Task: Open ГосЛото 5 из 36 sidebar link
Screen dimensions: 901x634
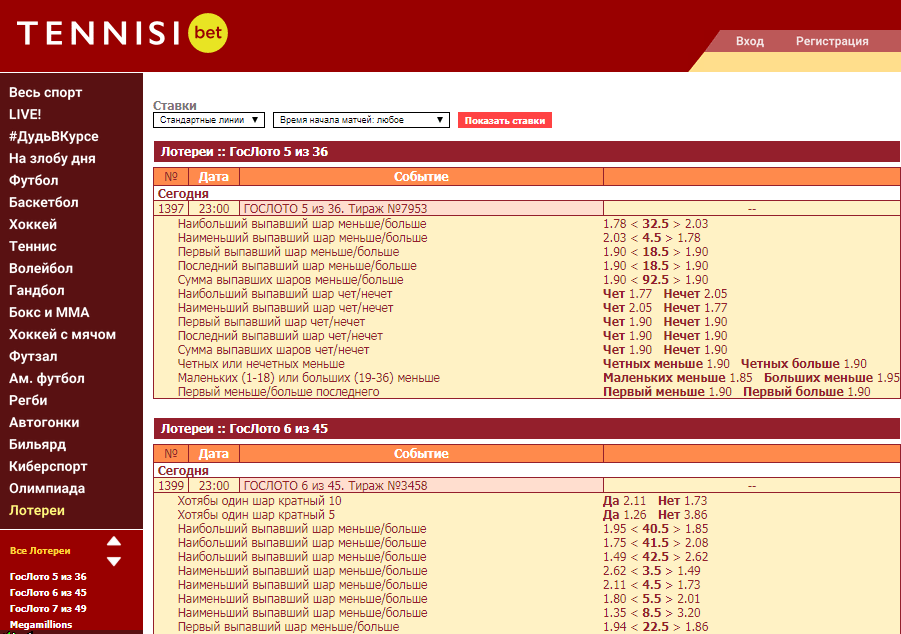Action: click(48, 577)
